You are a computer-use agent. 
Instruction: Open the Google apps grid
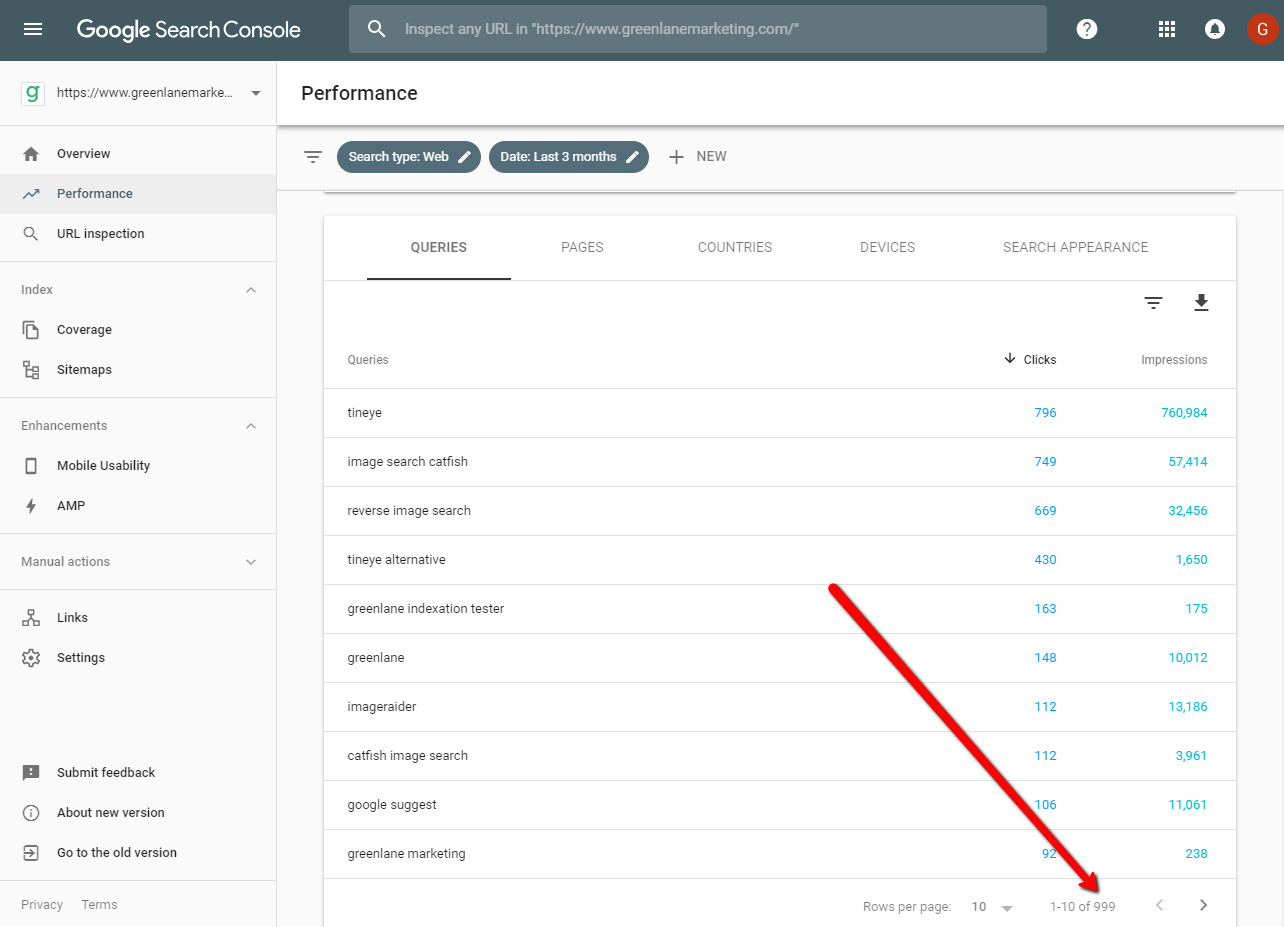tap(1166, 29)
